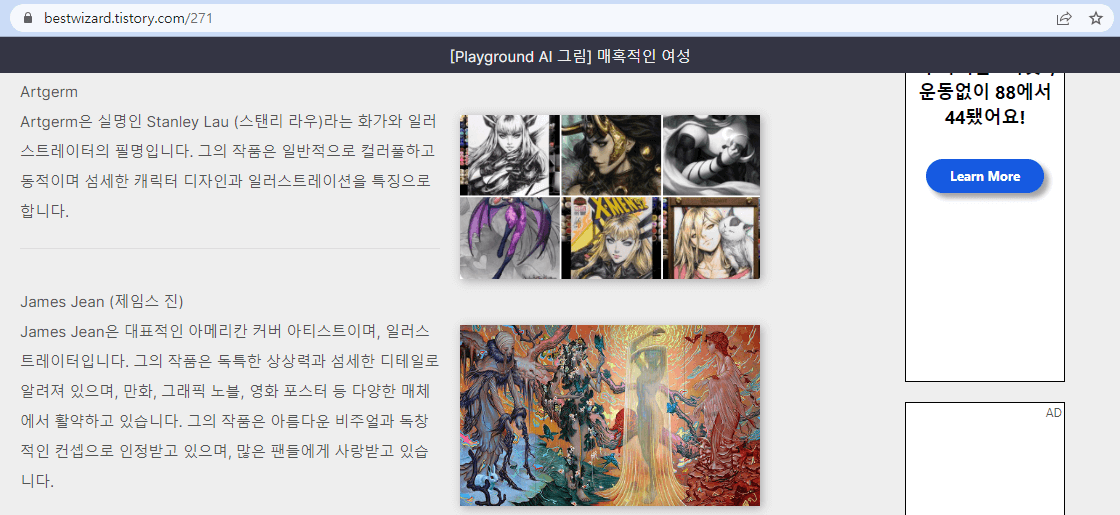Click the '44됐어요!' ad headline
Image resolution: width=1120 pixels, height=515 pixels.
coord(984,117)
